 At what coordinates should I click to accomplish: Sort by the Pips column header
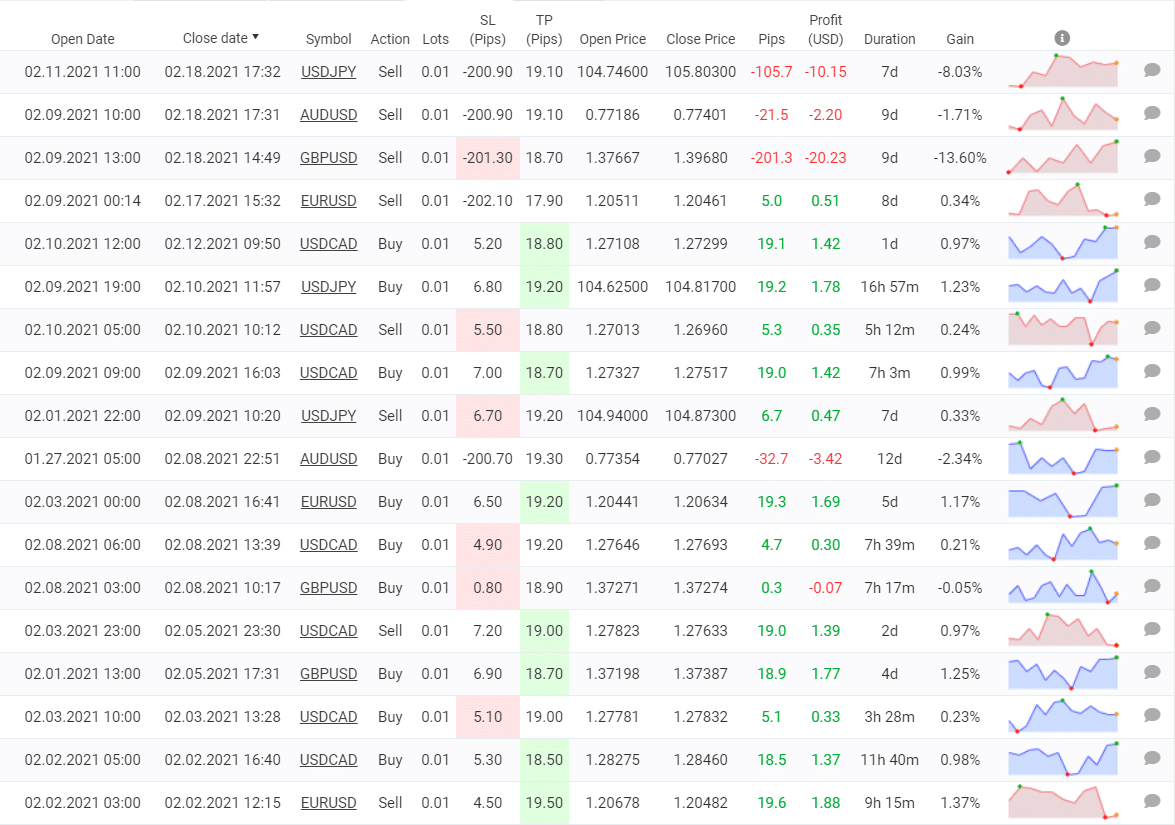(x=771, y=39)
